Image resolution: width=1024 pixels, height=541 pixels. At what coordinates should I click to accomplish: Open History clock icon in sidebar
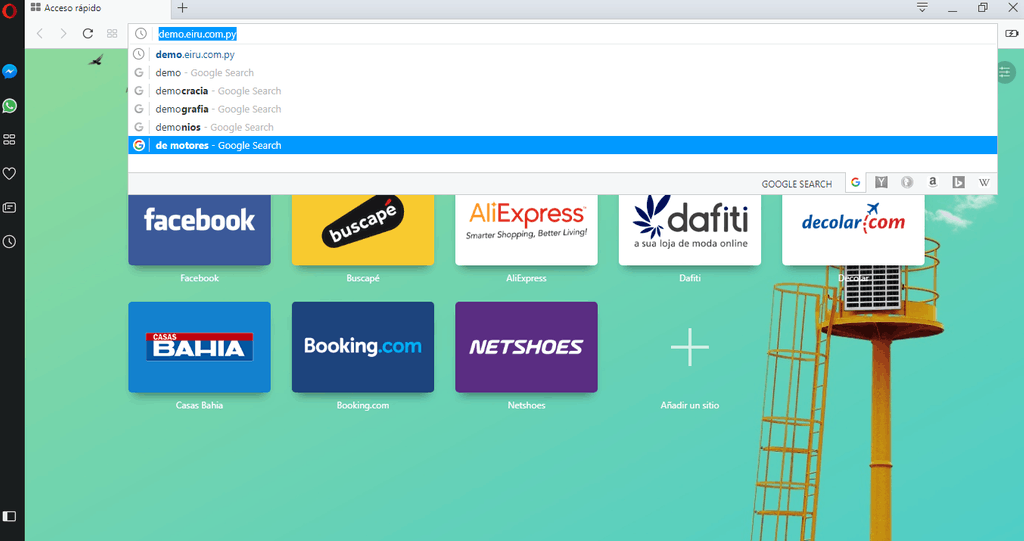[x=9, y=242]
